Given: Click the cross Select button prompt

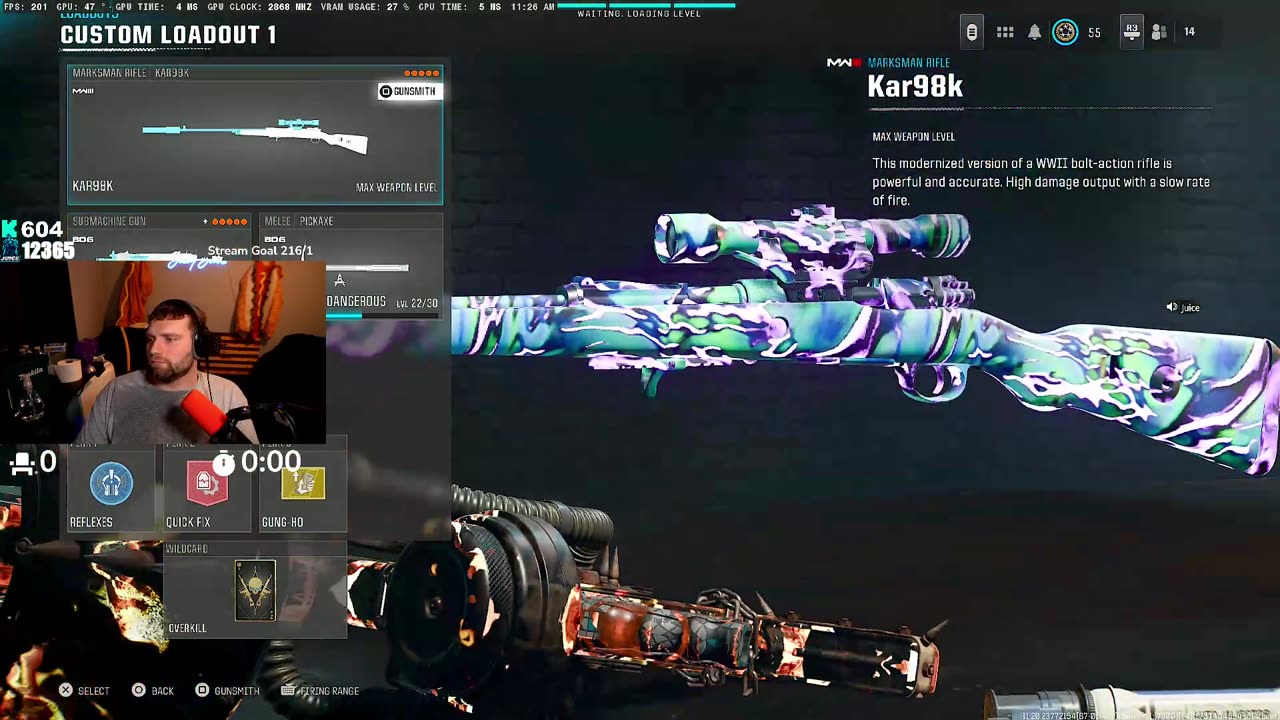Looking at the screenshot, I should 84,691.
